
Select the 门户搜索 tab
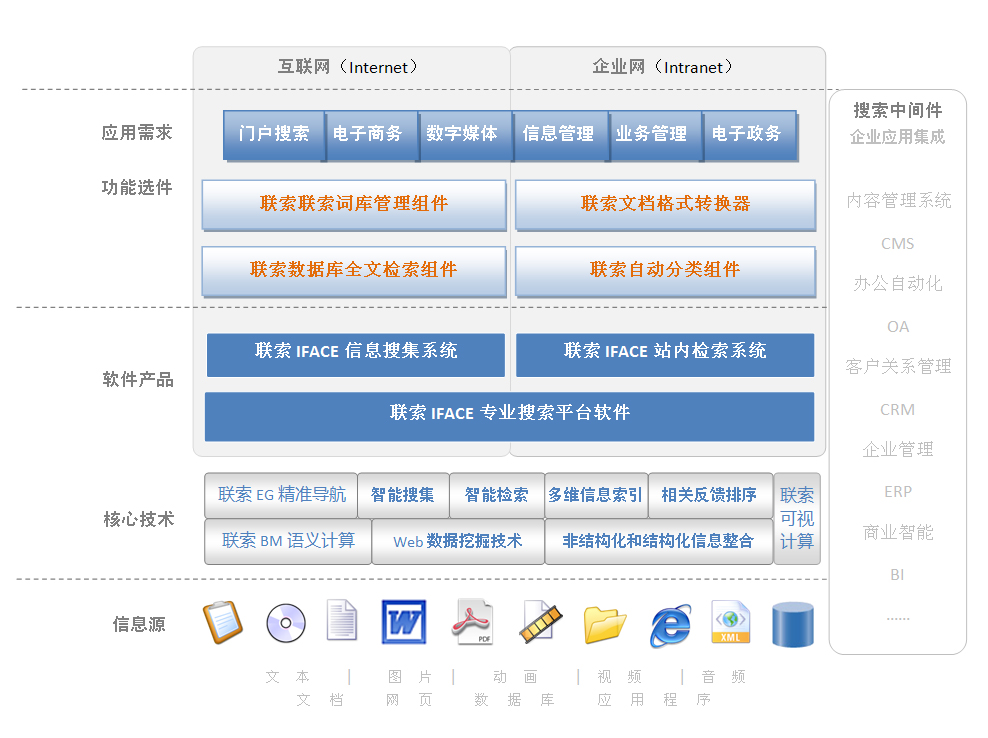pos(274,134)
